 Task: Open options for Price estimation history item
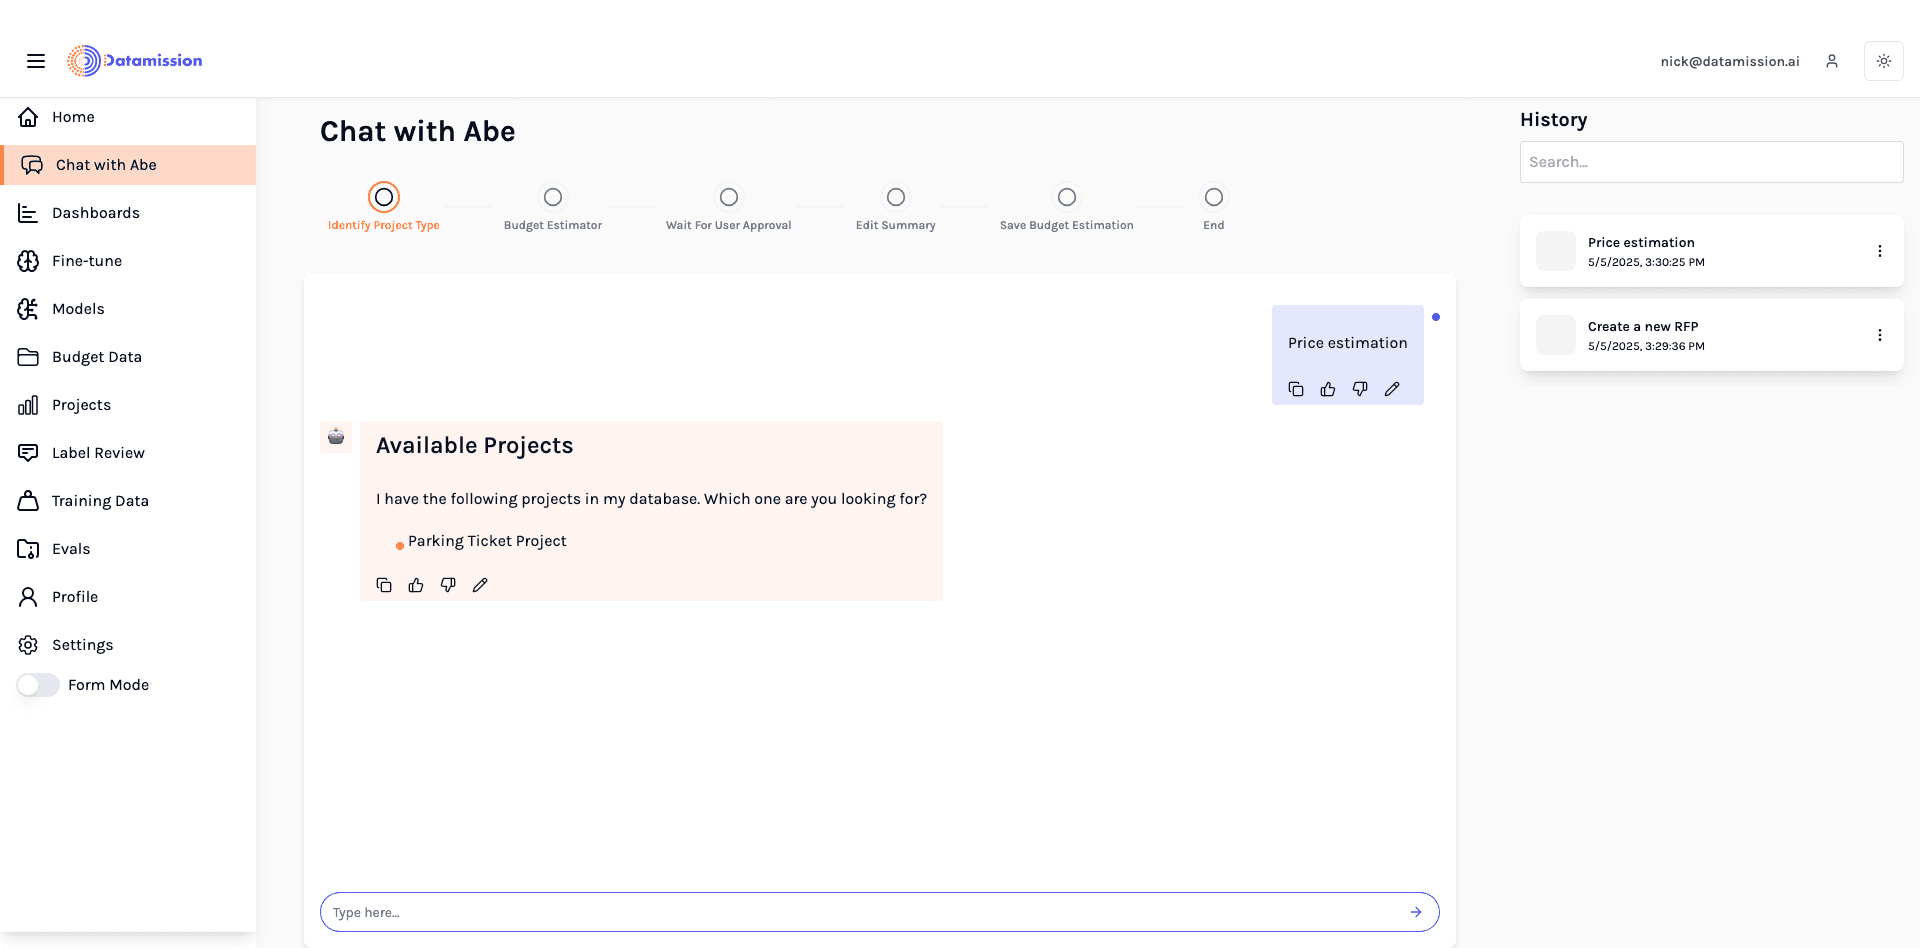pos(1880,251)
